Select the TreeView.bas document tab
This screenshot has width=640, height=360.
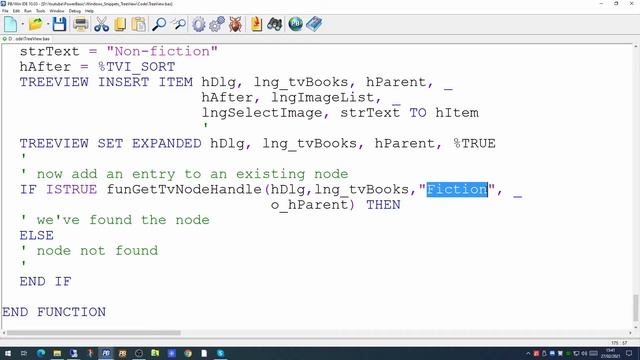(x=27, y=39)
